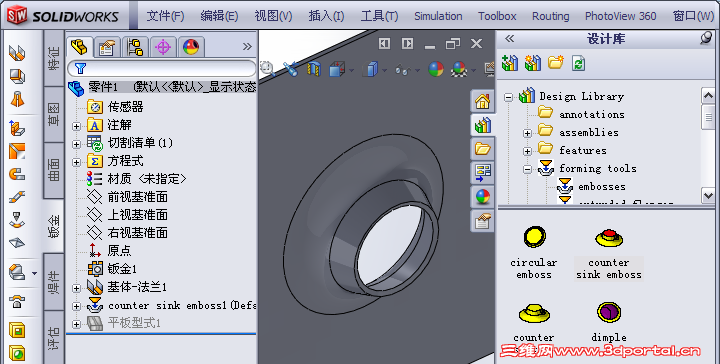The image size is (720, 364).
Task: Select the circular emboss forming tool
Action: pyautogui.click(x=534, y=252)
